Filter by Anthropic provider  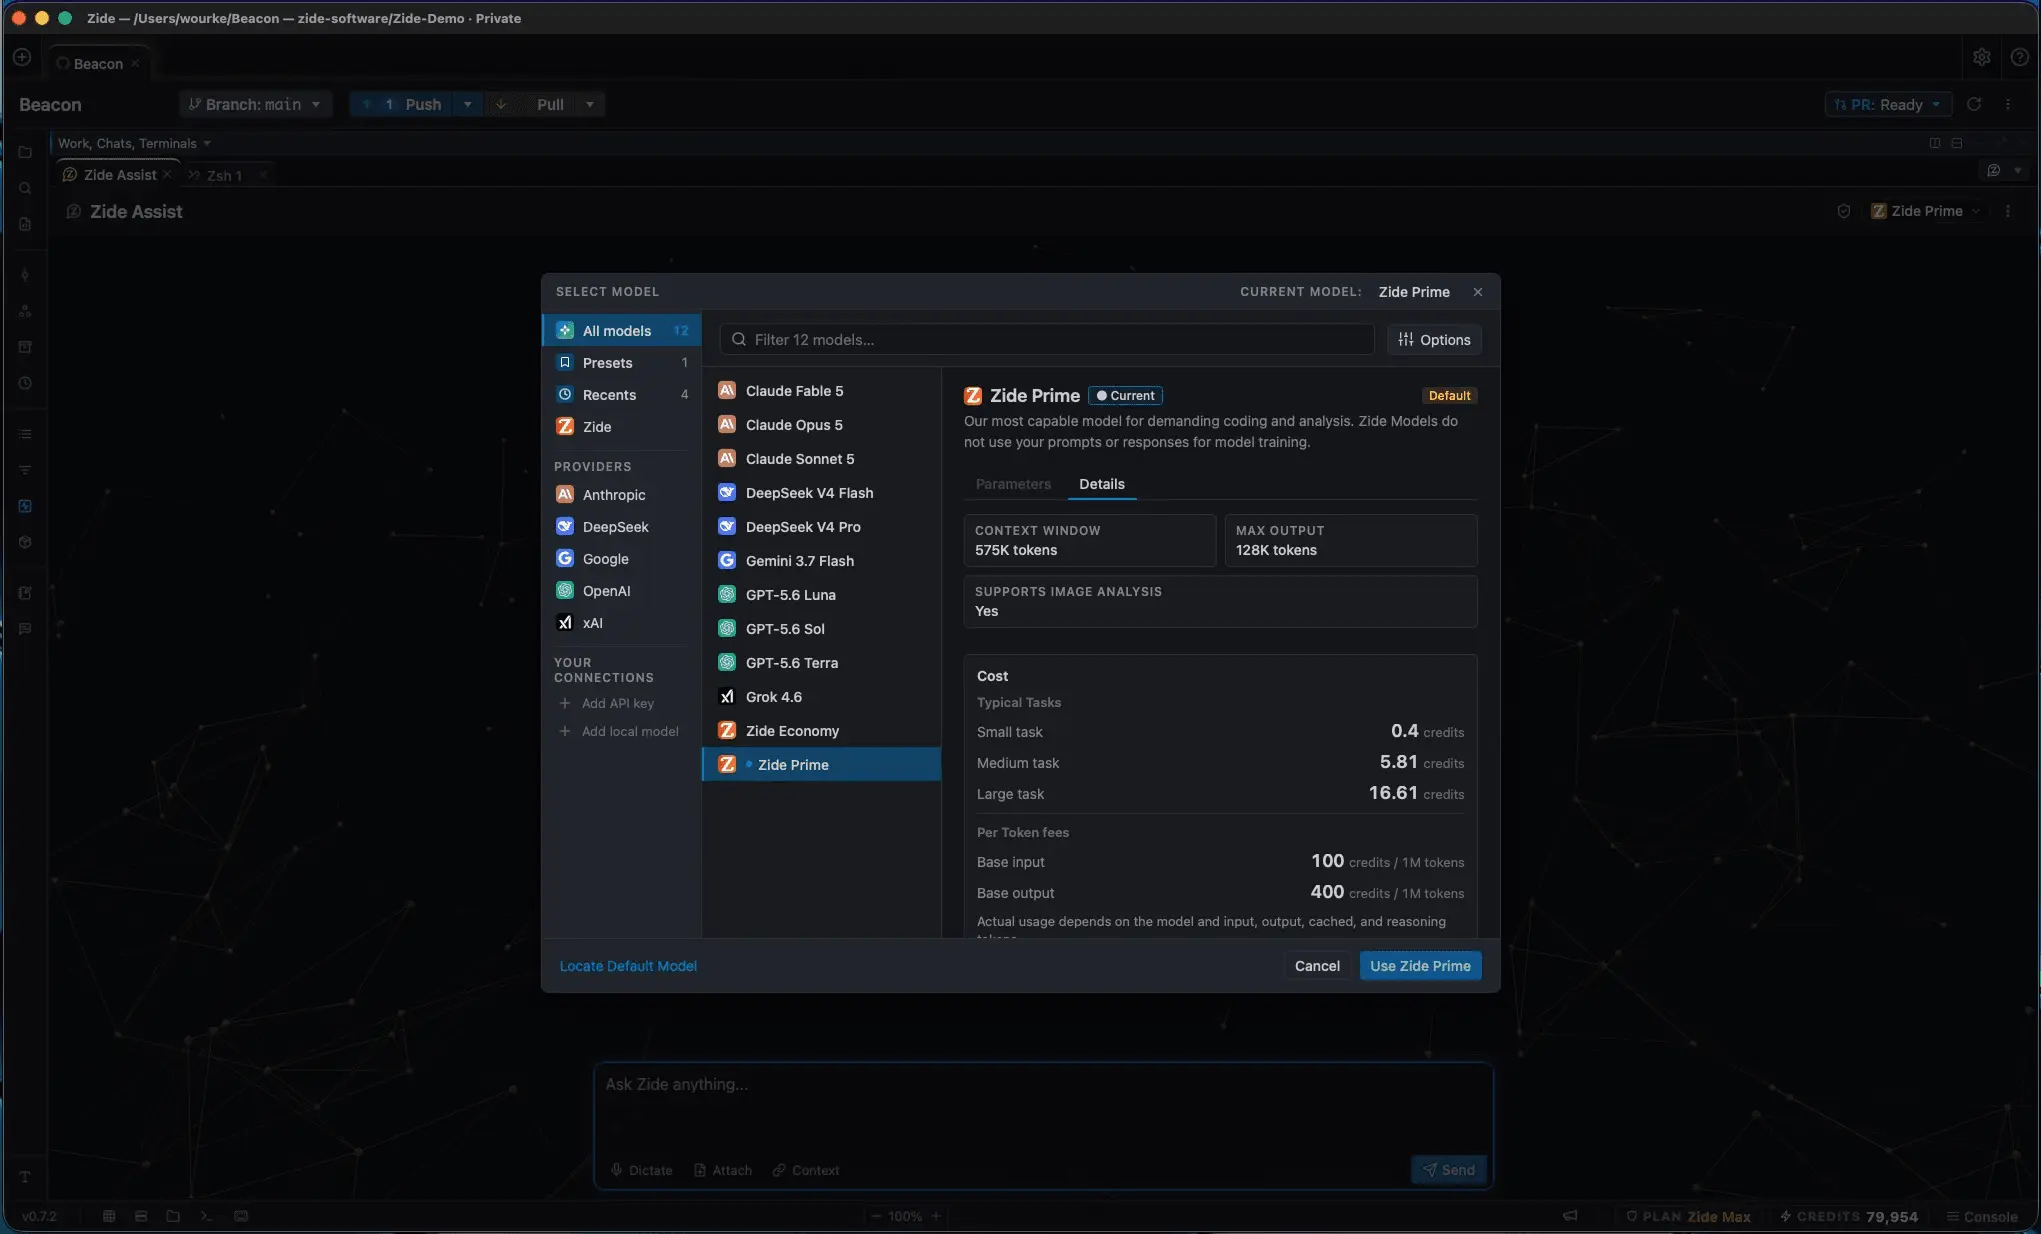621,495
